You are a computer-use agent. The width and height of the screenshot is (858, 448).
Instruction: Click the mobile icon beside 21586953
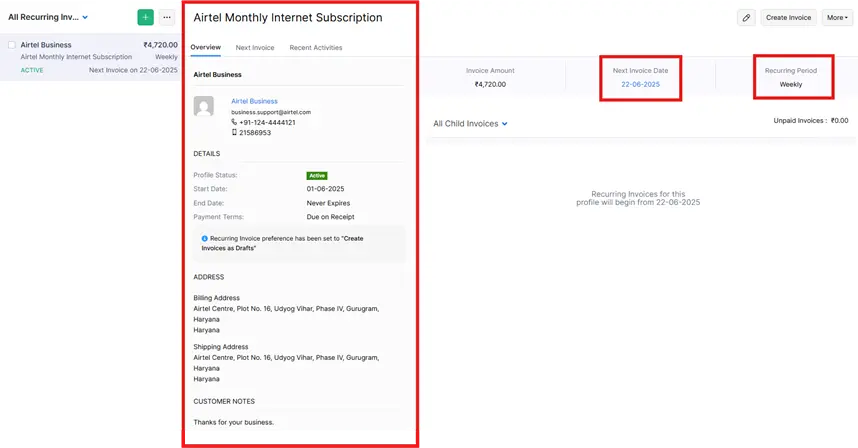[x=234, y=132]
